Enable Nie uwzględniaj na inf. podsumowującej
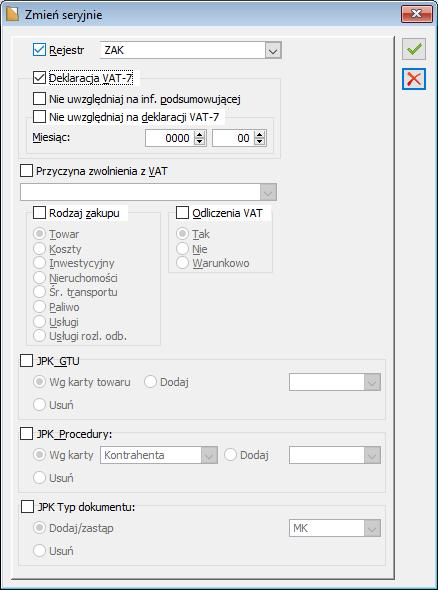Viewport: 438px width, 590px height. (39, 99)
